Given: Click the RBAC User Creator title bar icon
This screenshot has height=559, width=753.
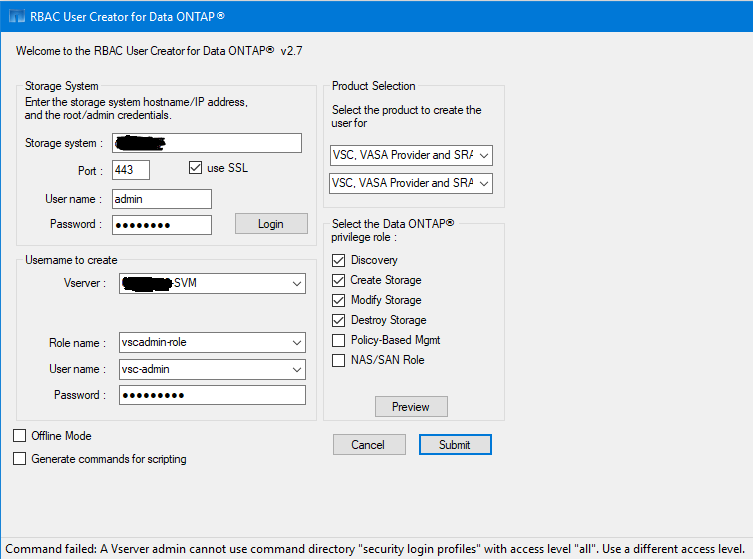Looking at the screenshot, I should tap(16, 17).
